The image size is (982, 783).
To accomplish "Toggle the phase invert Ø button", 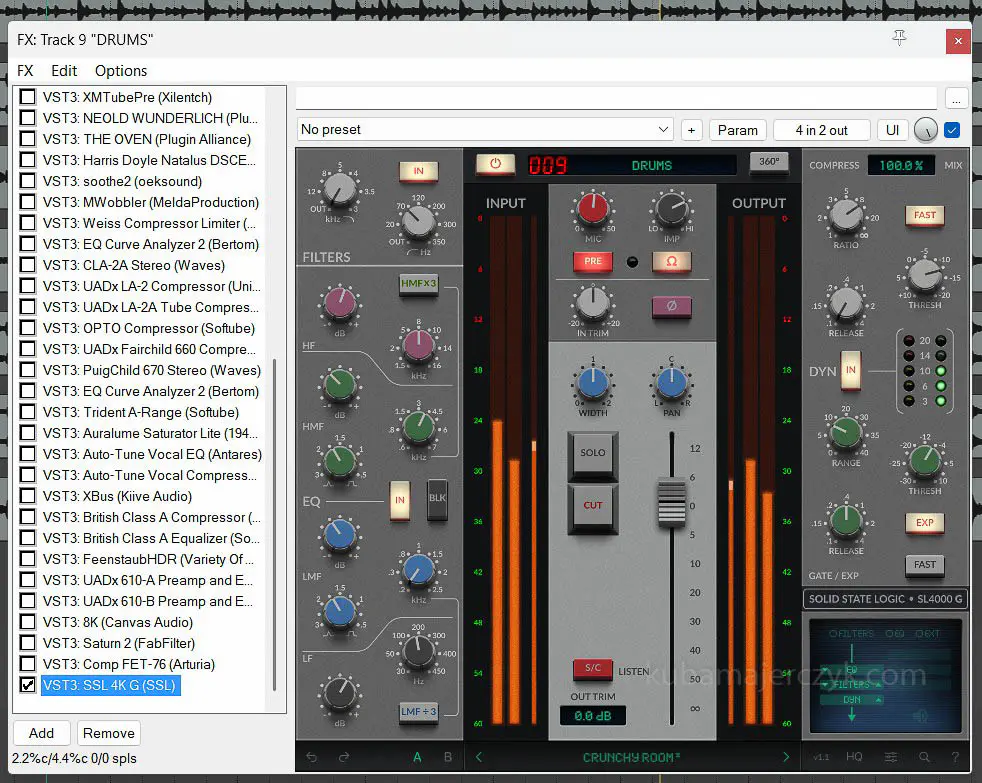I will [x=671, y=307].
